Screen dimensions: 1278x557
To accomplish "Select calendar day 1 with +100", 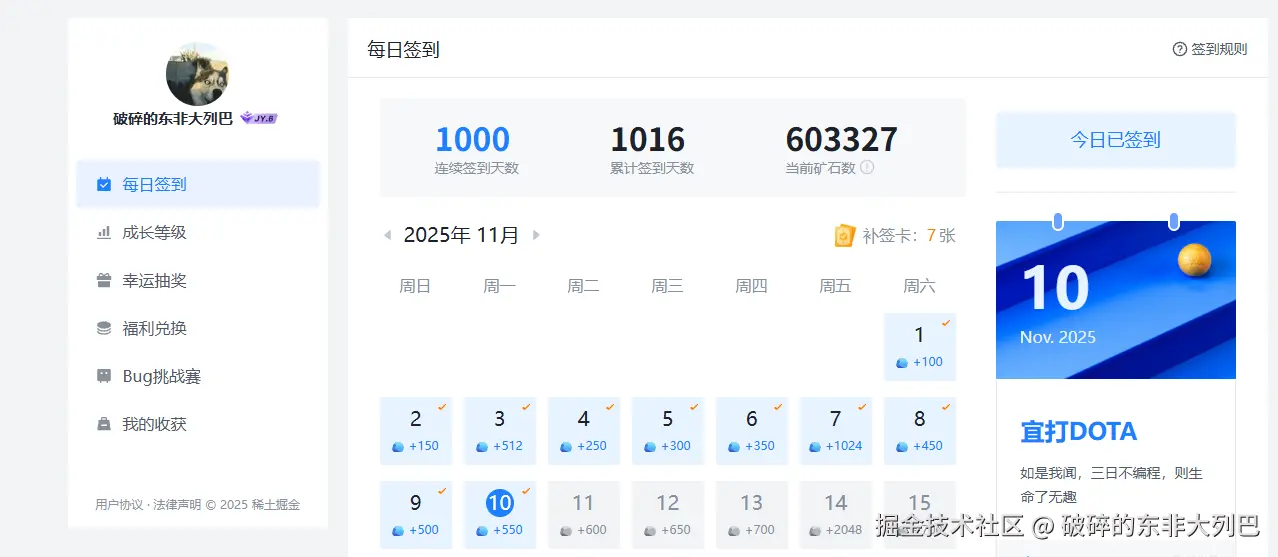I will tap(920, 347).
